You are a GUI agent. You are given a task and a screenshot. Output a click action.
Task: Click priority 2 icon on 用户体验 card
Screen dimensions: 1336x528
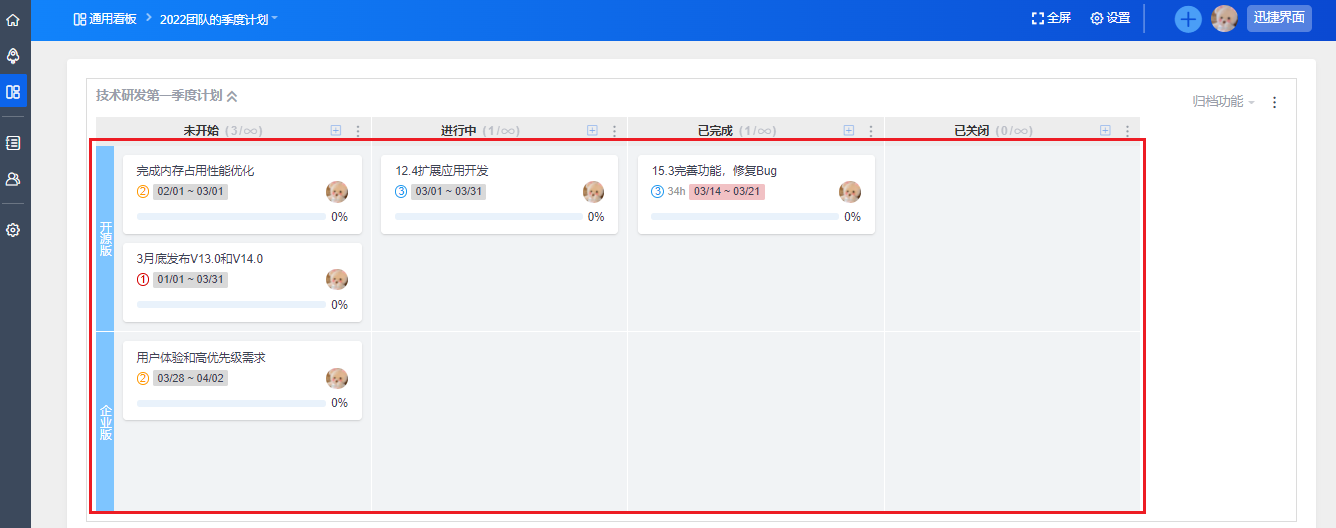tap(143, 378)
